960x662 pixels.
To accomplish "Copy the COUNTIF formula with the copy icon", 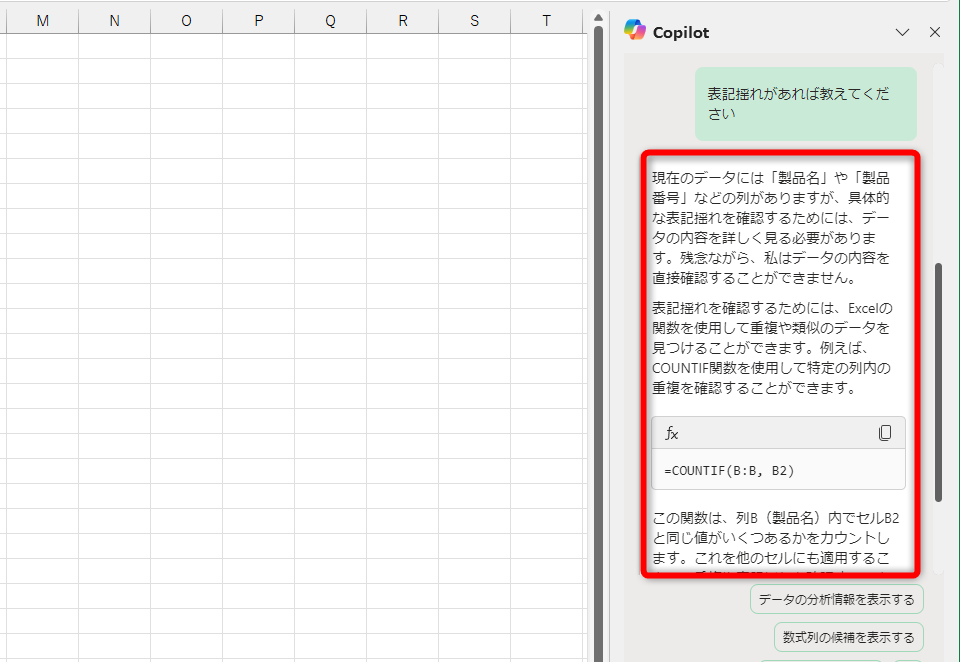I will [885, 432].
